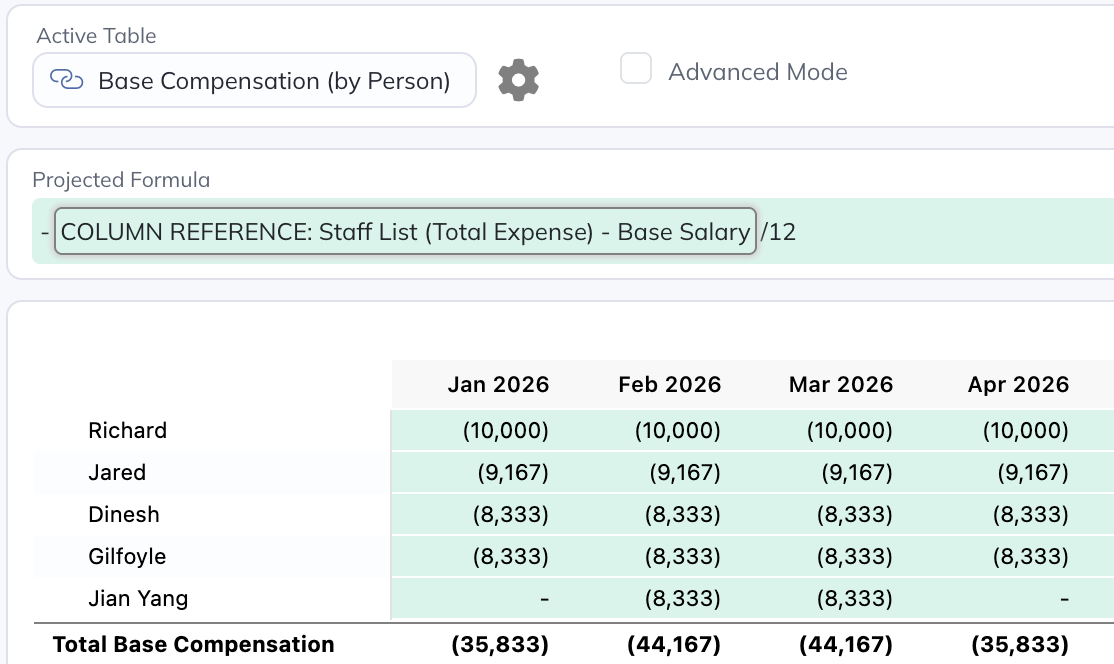Select the Richard row label
The height and width of the screenshot is (664, 1114).
coord(127,431)
